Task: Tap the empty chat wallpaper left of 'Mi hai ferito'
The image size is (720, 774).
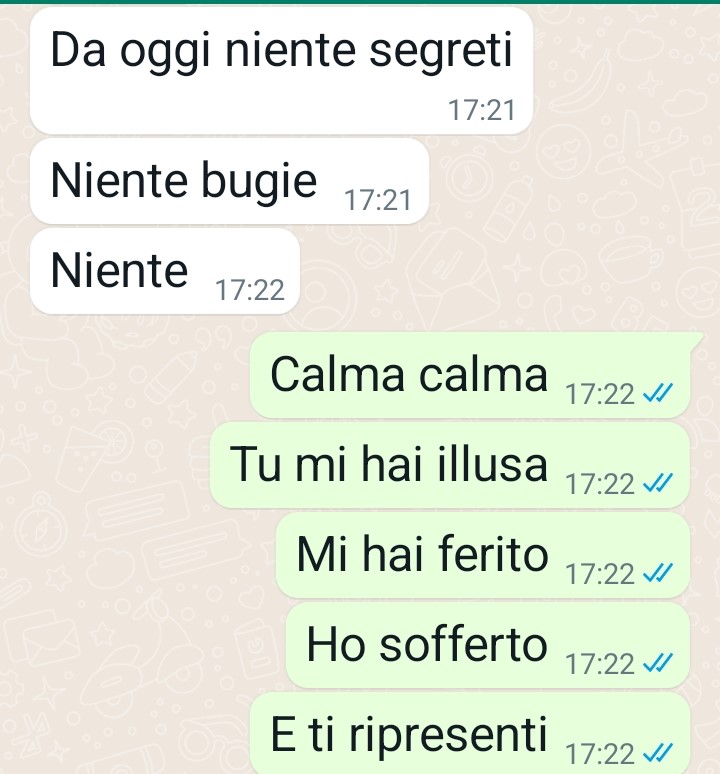Action: (x=138, y=555)
